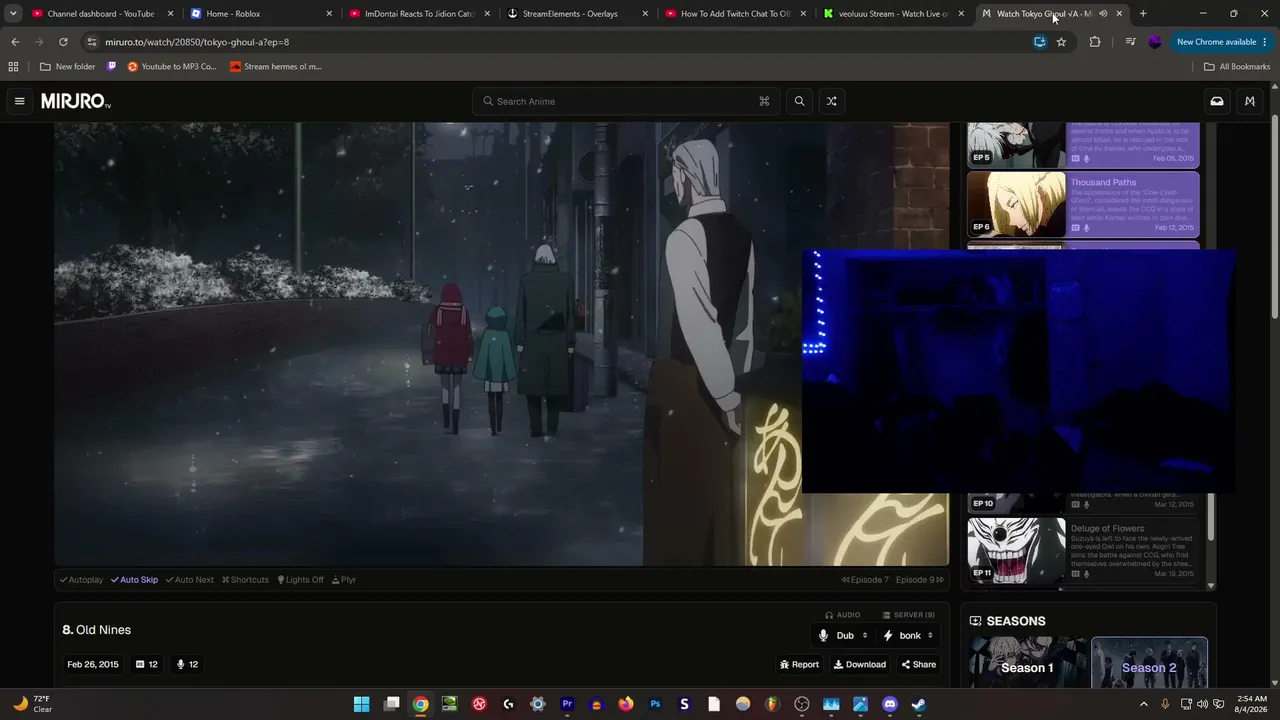Open OBS Studio from the taskbar

click(x=802, y=704)
